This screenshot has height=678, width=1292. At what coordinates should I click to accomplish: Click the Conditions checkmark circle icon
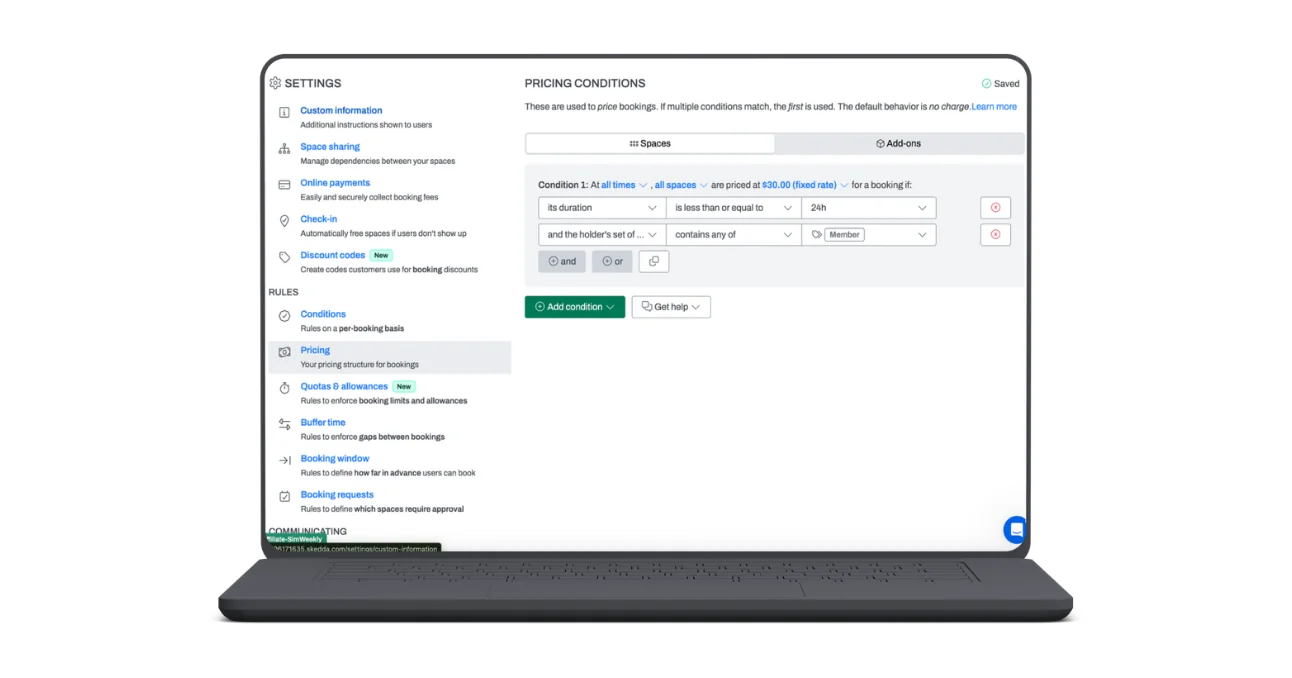[284, 316]
